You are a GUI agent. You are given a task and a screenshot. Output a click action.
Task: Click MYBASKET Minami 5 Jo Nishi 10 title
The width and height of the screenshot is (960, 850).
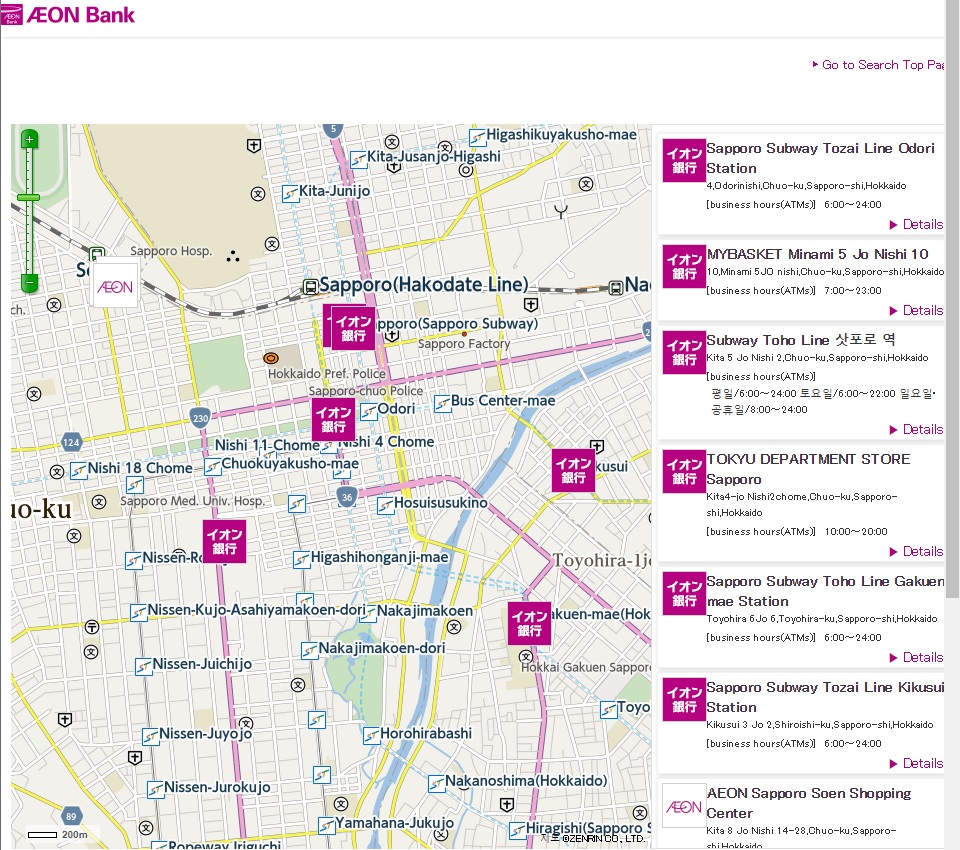point(817,254)
